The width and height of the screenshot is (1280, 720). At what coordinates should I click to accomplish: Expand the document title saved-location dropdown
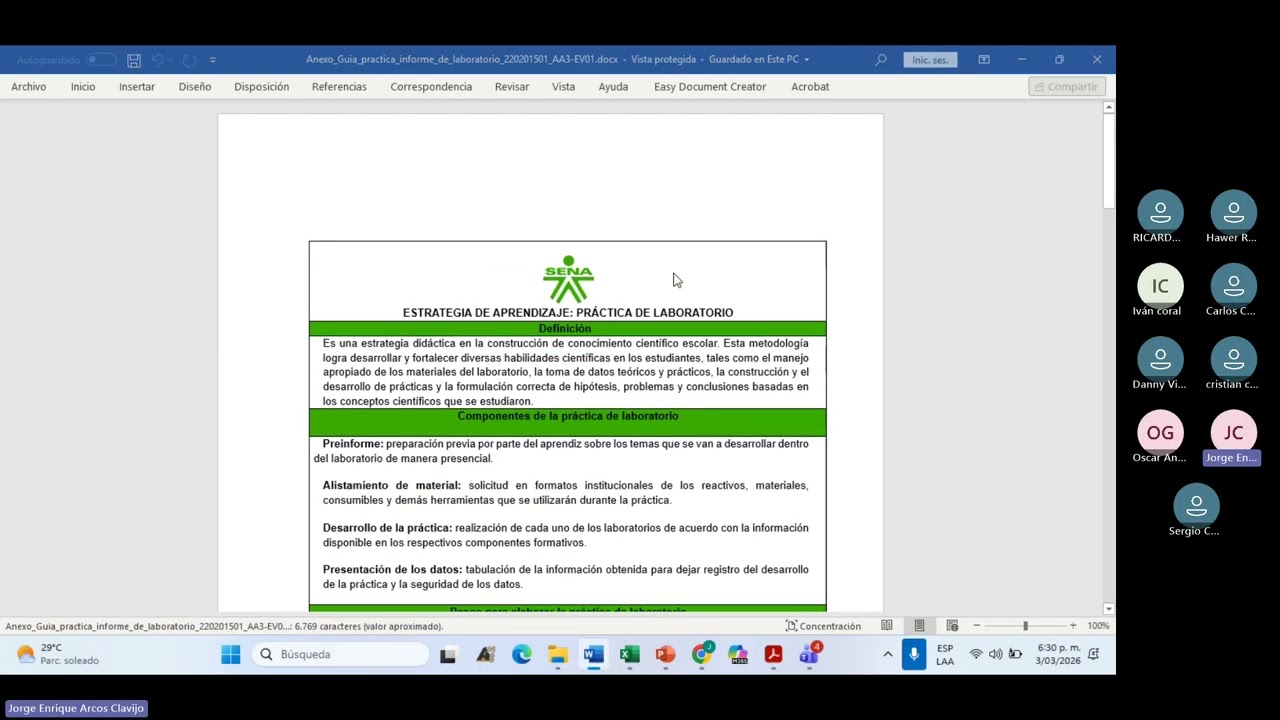807,60
